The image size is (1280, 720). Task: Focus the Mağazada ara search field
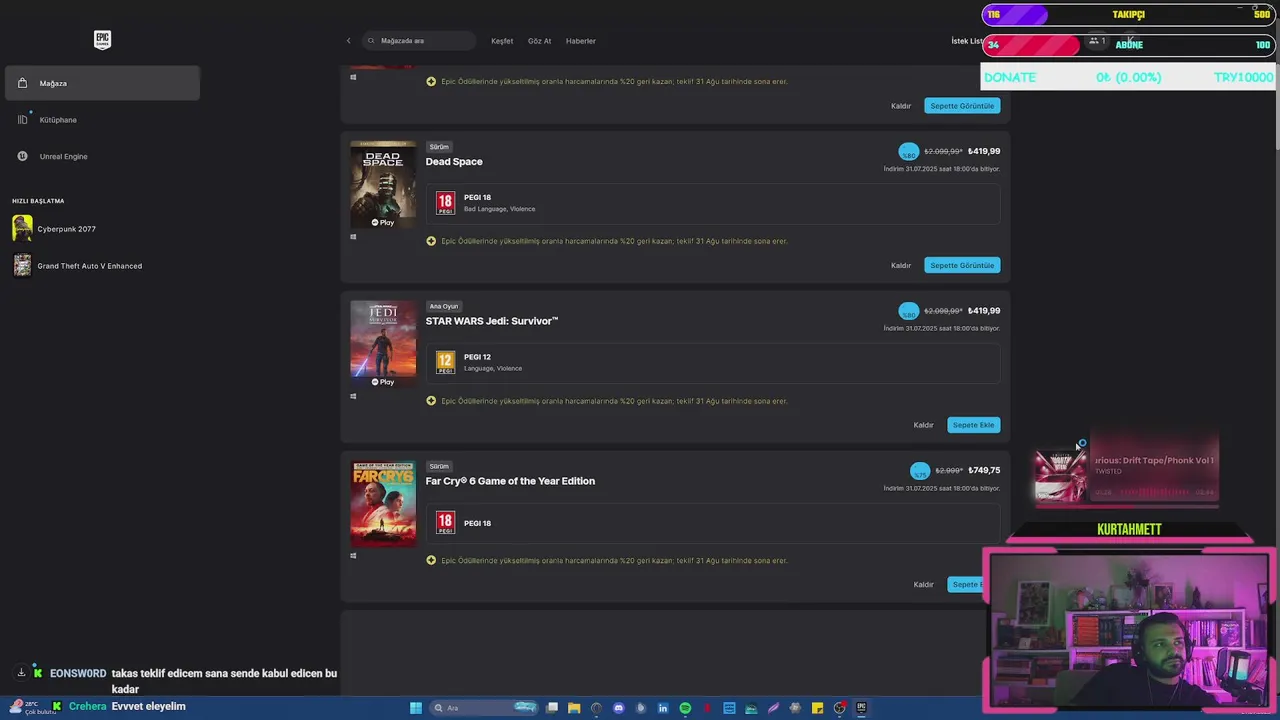(420, 41)
